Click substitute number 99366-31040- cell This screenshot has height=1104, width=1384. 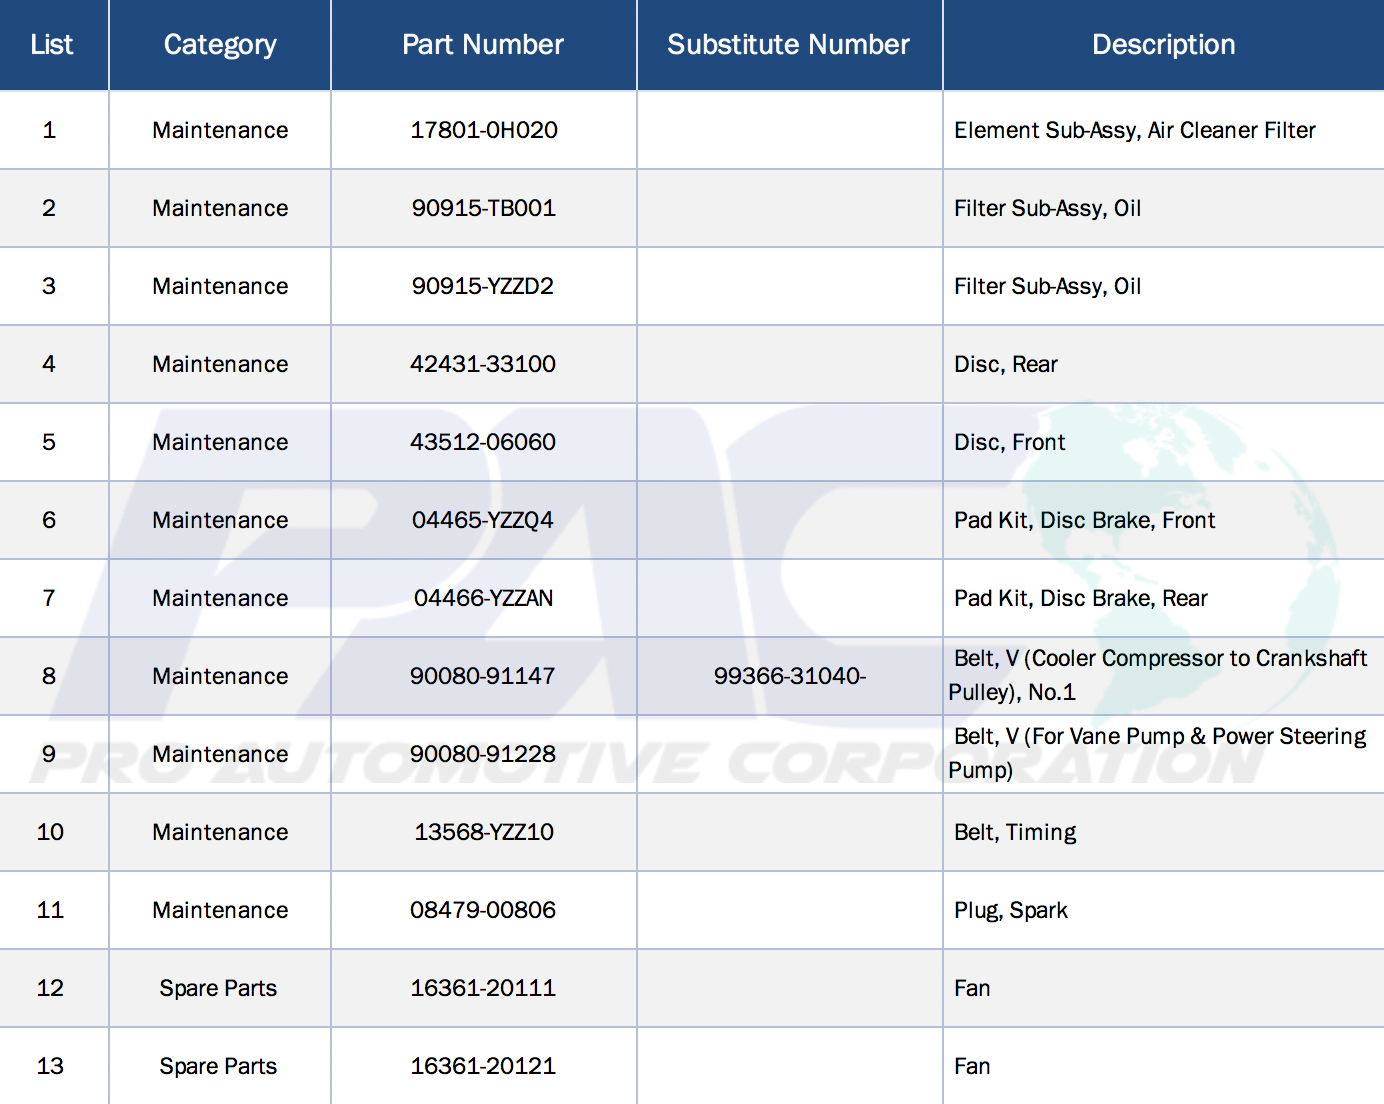789,676
